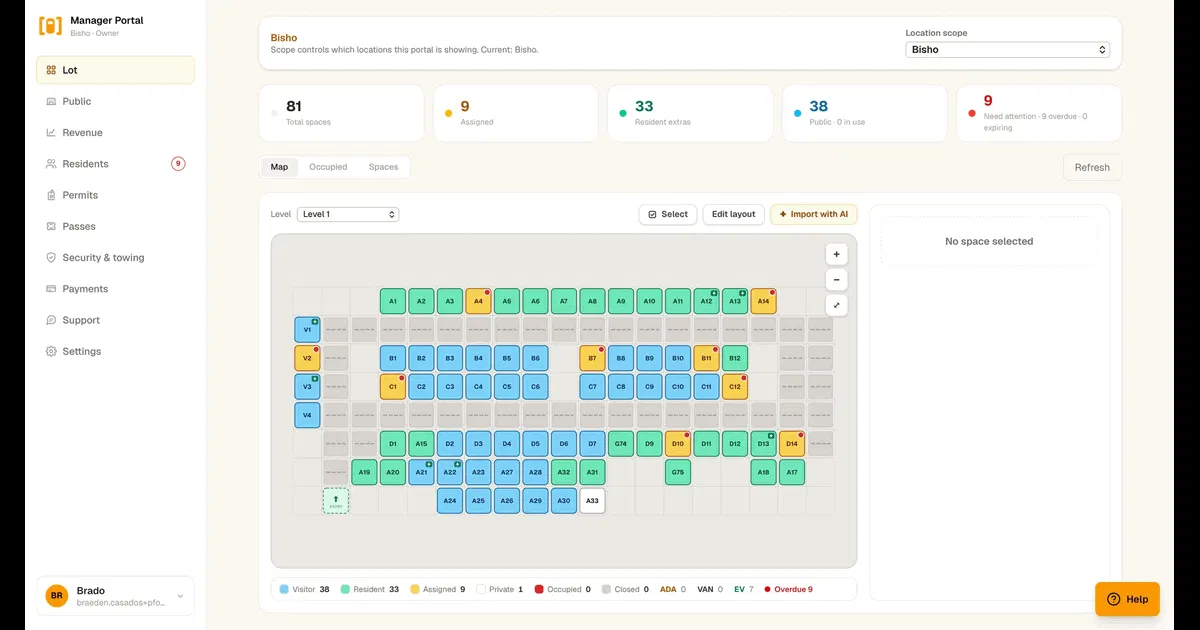This screenshot has height=630, width=1200.
Task: Click the Assigned yellow legend swatch
Action: pyautogui.click(x=415, y=589)
